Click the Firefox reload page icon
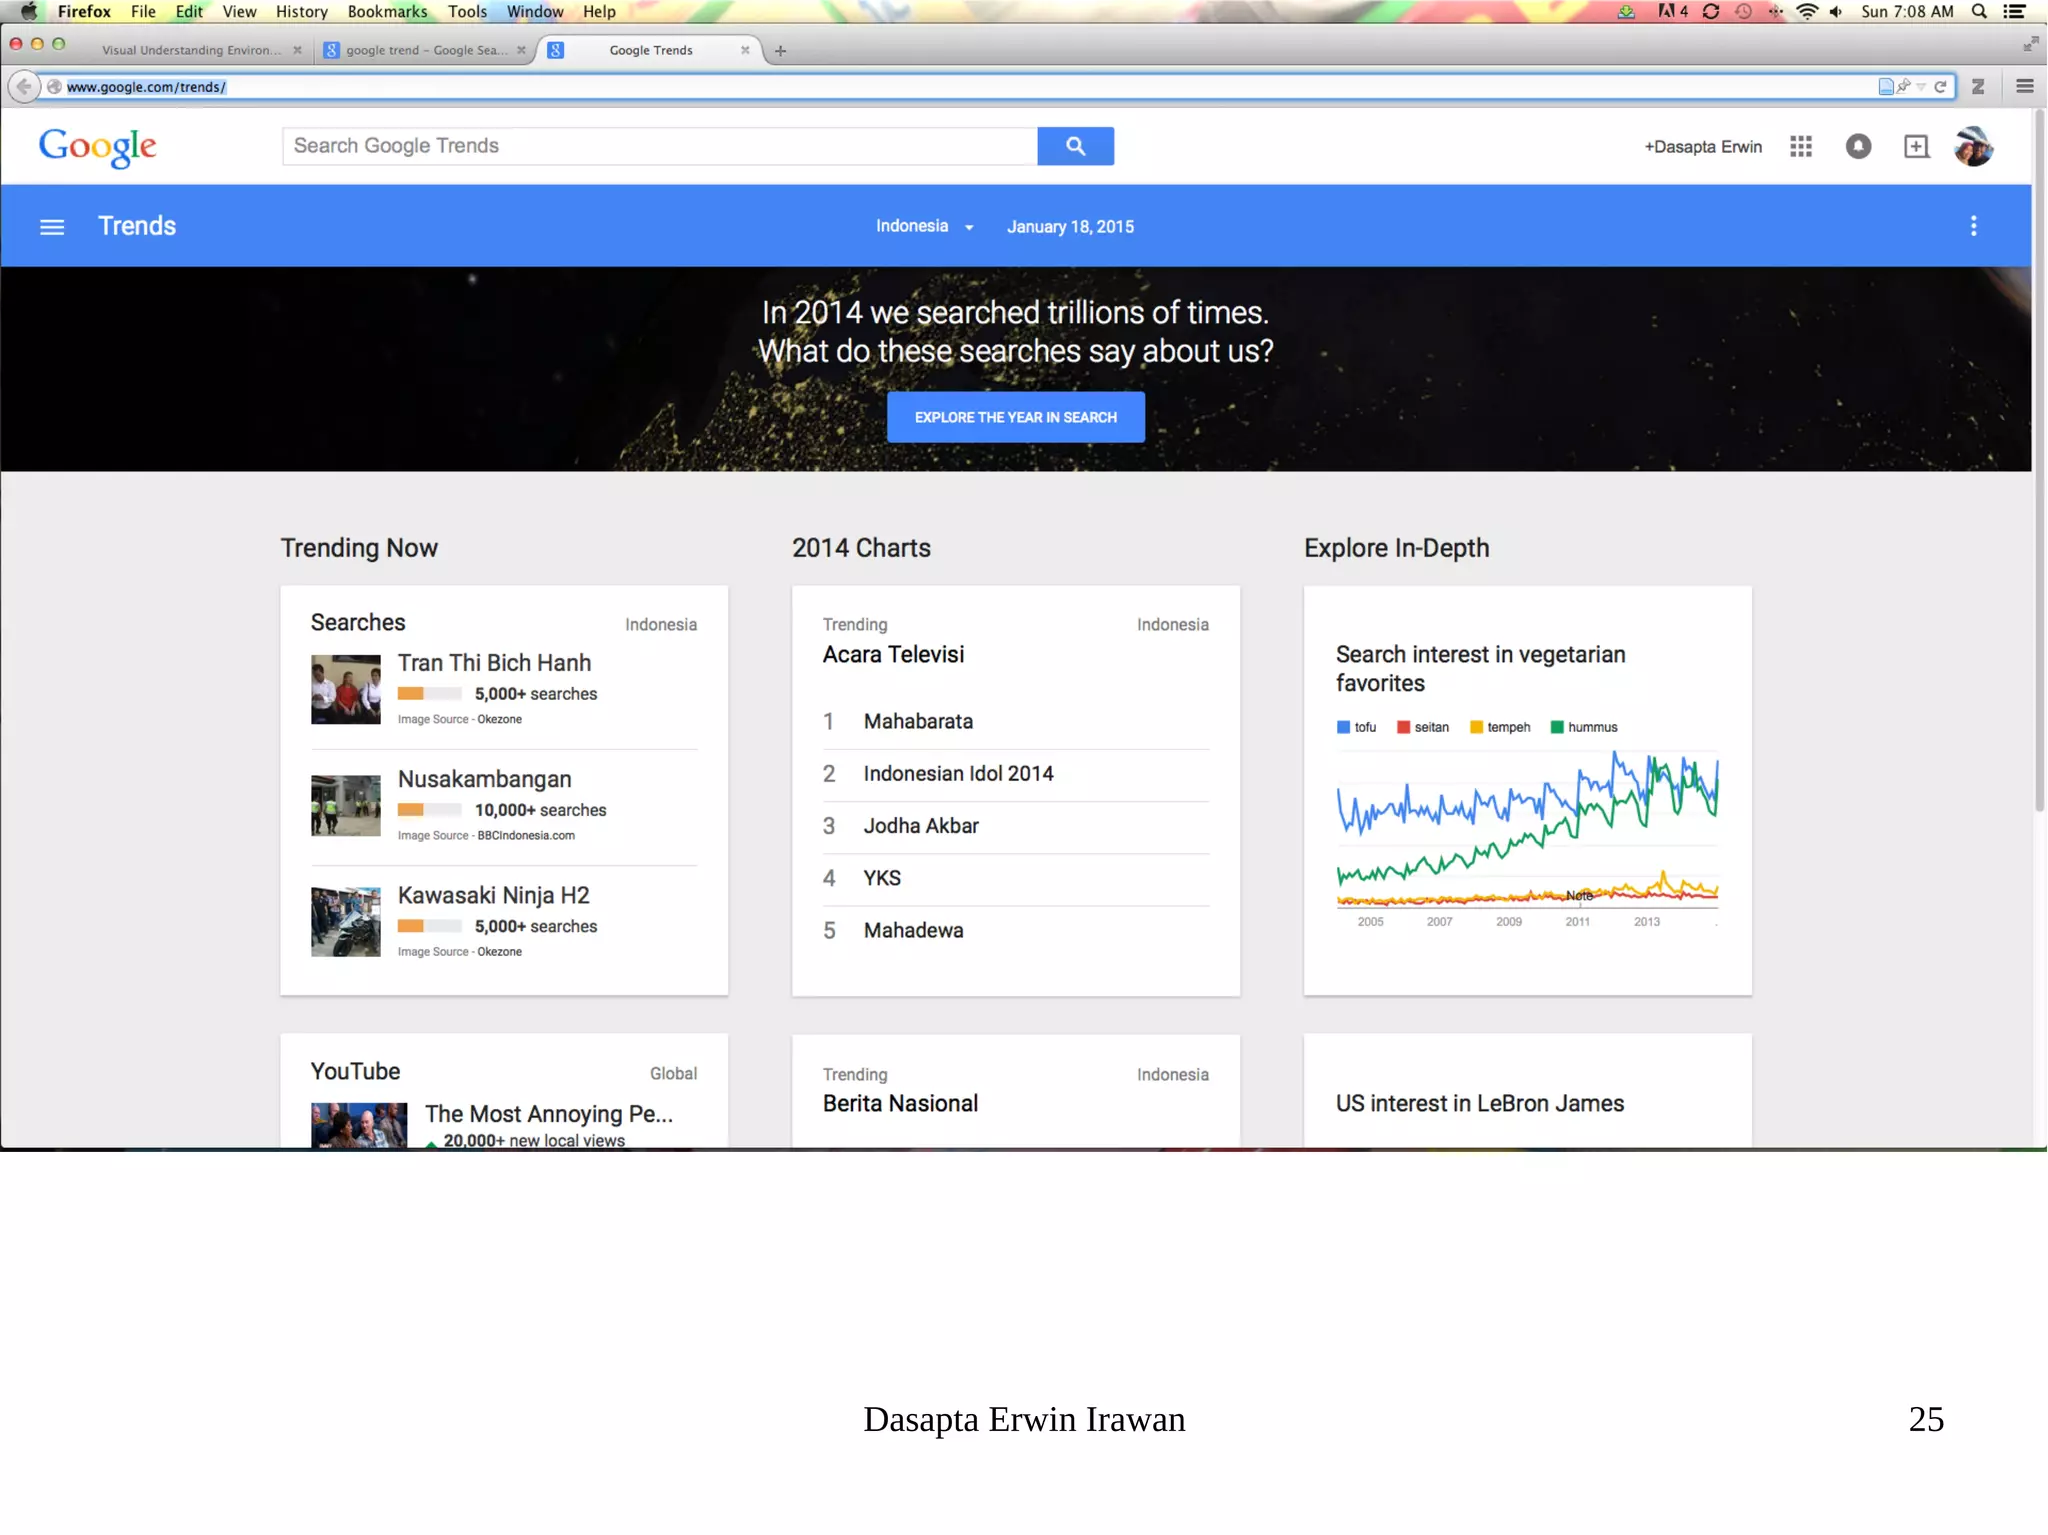2048x1535 pixels. click(x=1941, y=87)
